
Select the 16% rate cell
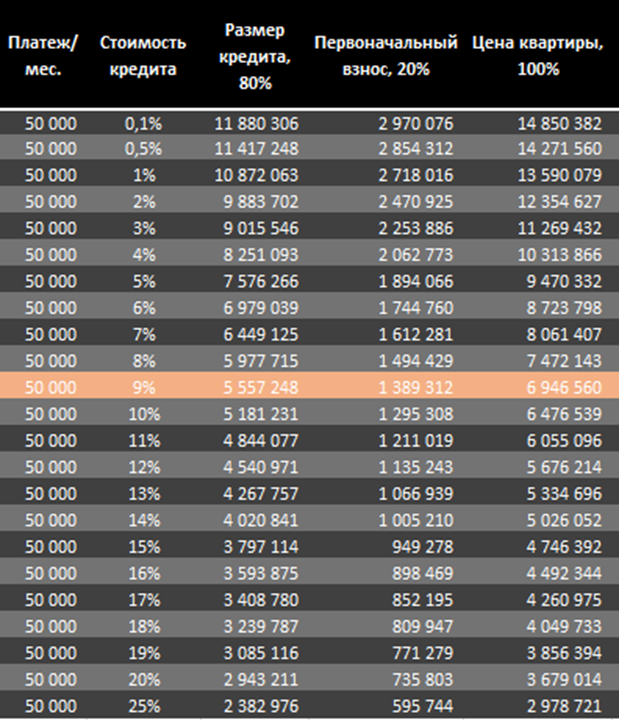(x=144, y=574)
